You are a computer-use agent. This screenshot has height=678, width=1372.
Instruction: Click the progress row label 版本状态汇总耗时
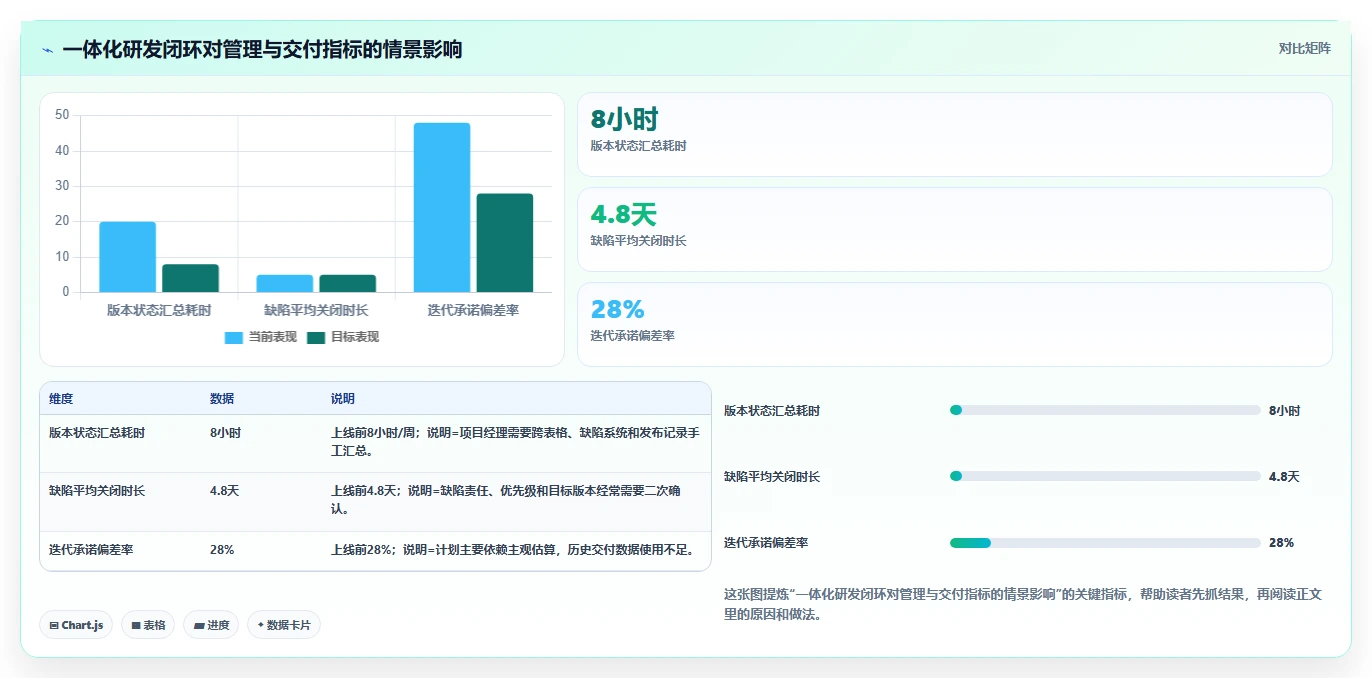[x=772, y=411]
